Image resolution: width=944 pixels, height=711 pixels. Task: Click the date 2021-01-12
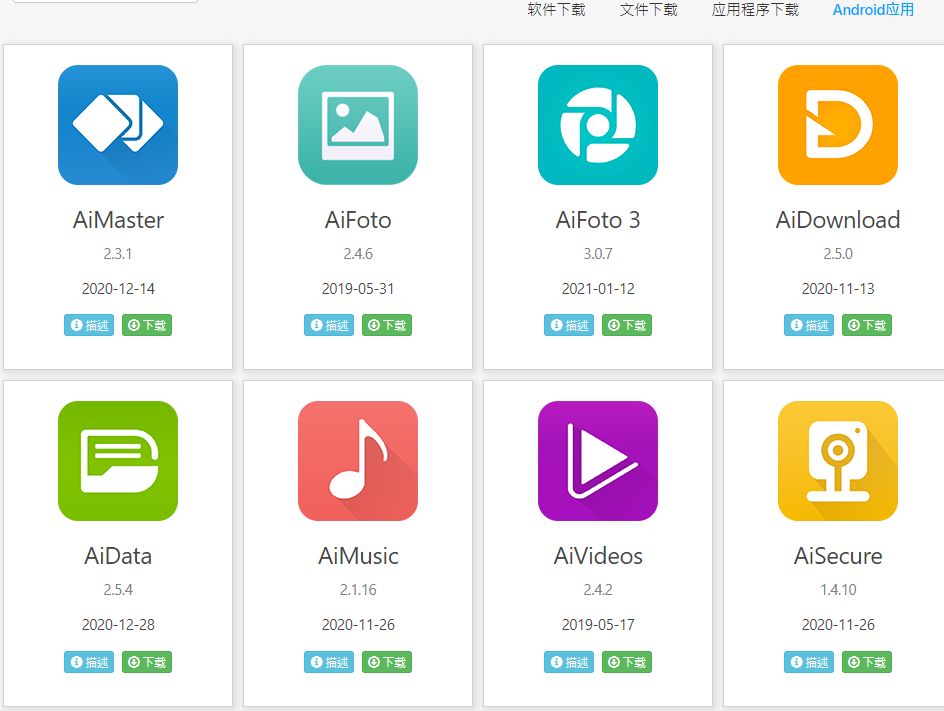pos(598,289)
